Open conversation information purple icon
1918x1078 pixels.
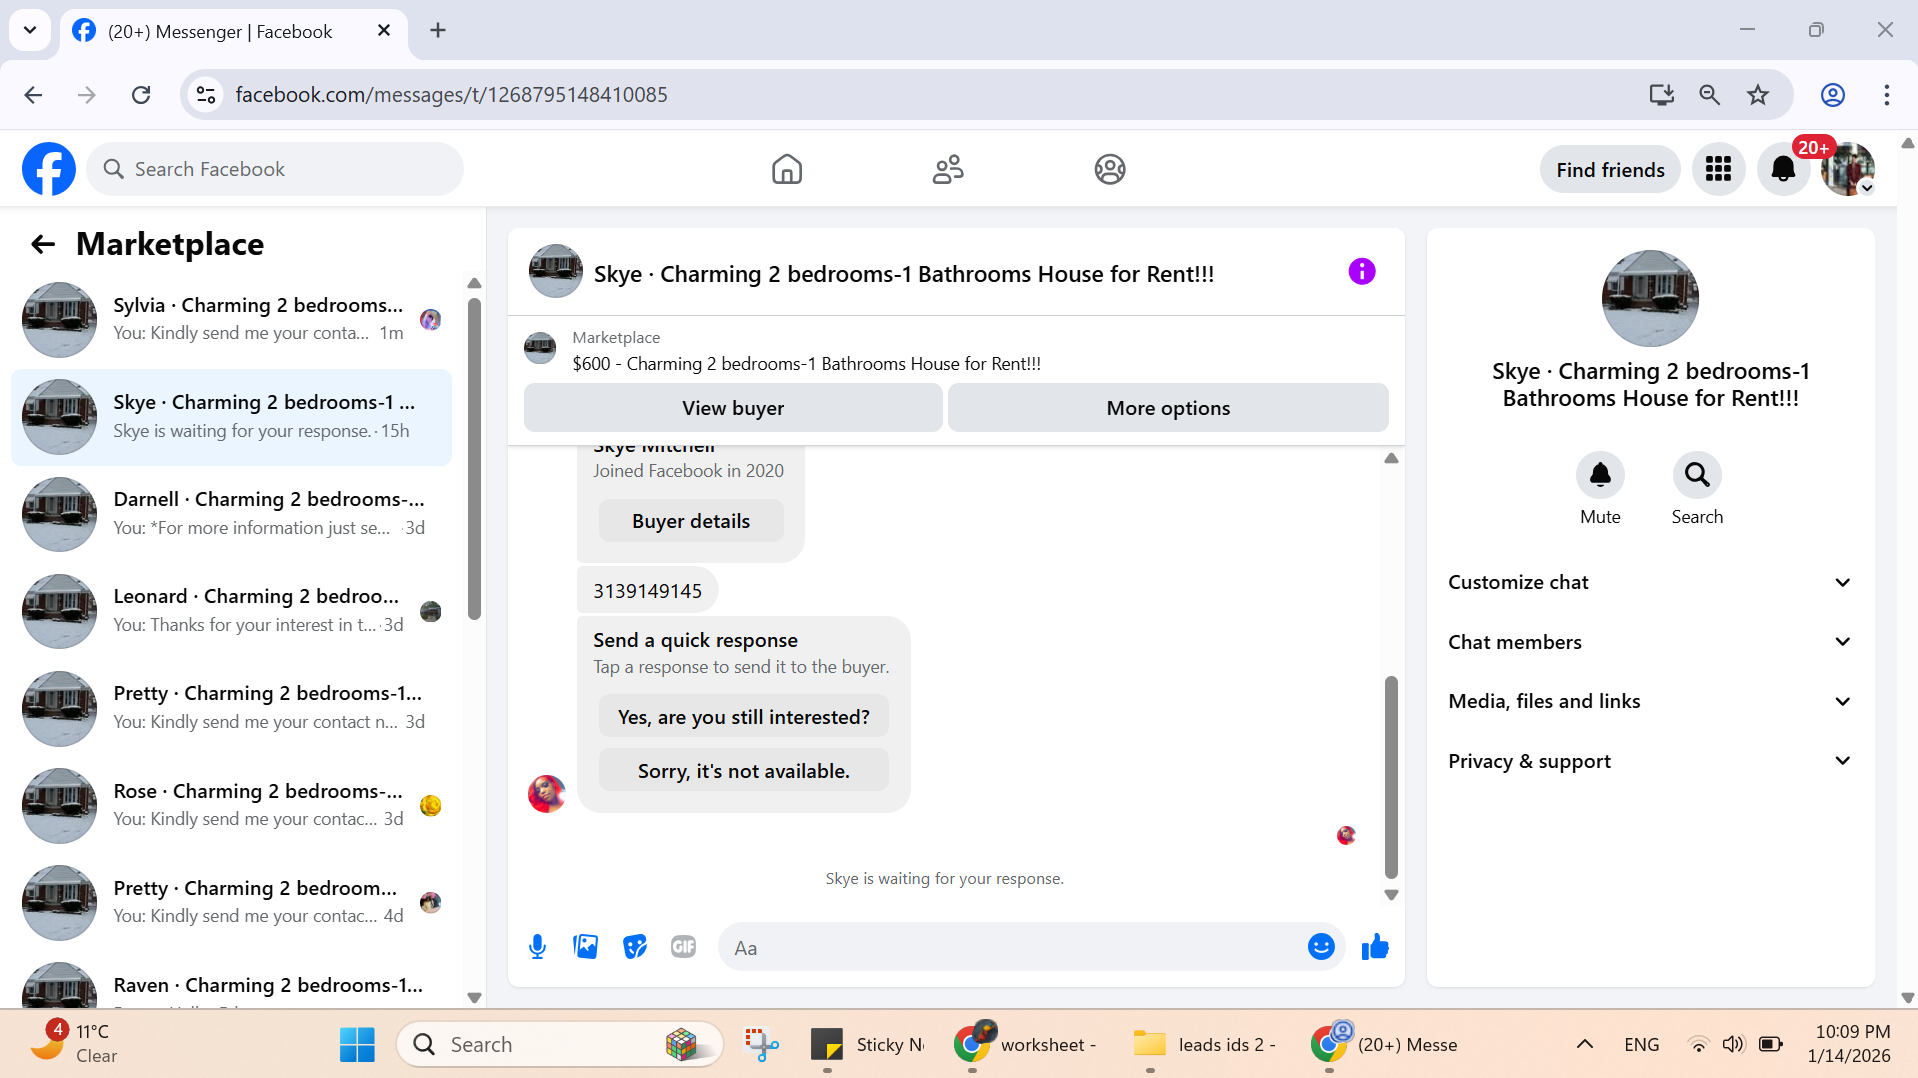(x=1362, y=271)
